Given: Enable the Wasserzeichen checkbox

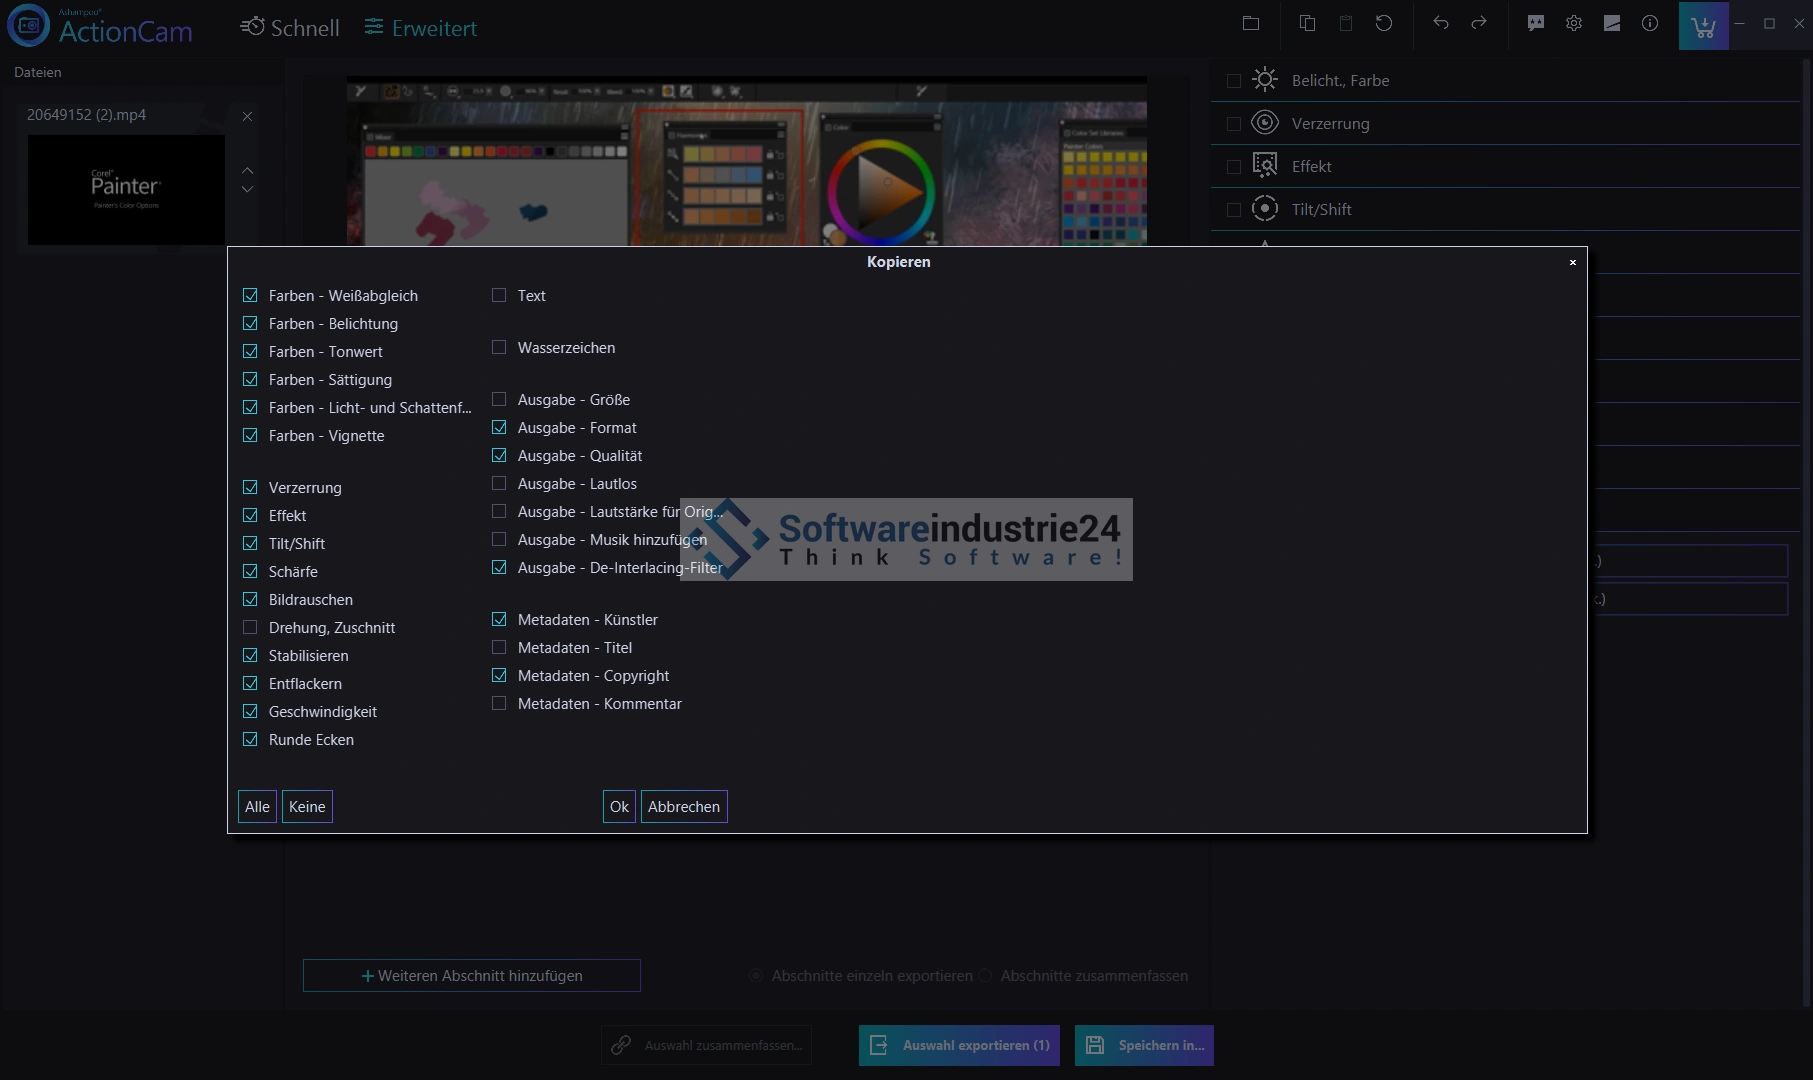Looking at the screenshot, I should pos(499,348).
